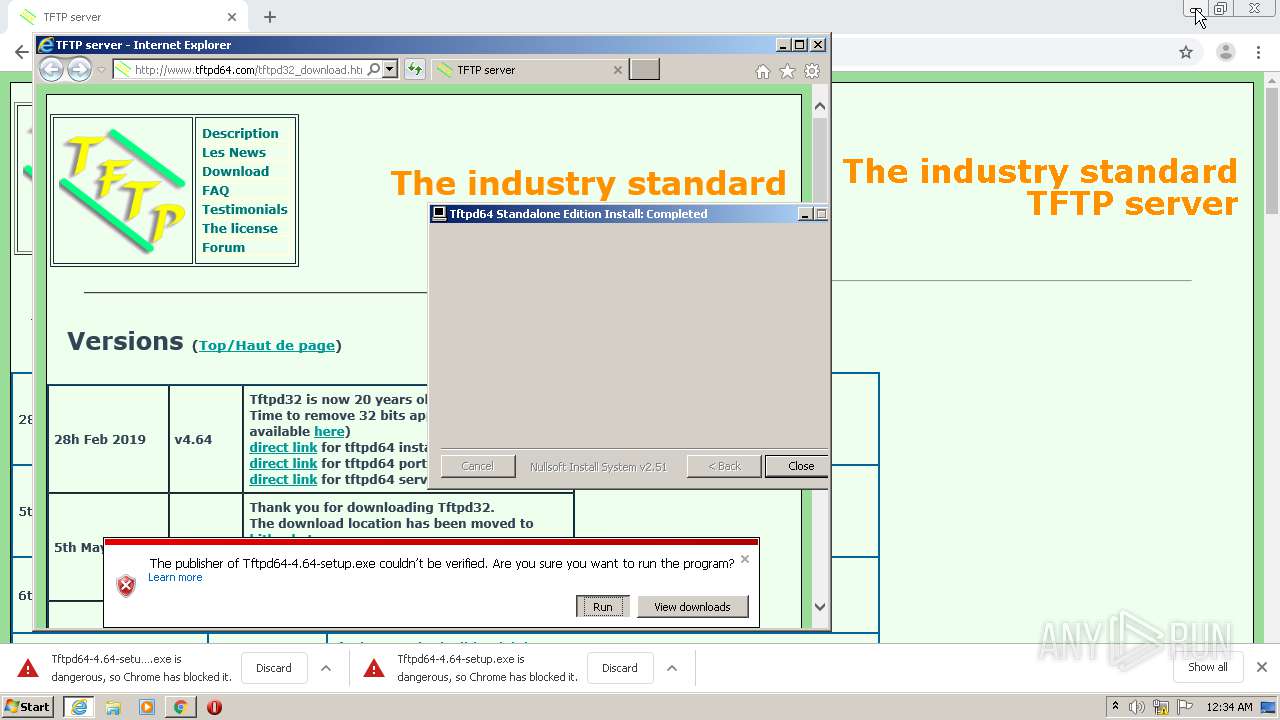Open the IE Home icon
The image size is (1280, 720).
pos(763,71)
